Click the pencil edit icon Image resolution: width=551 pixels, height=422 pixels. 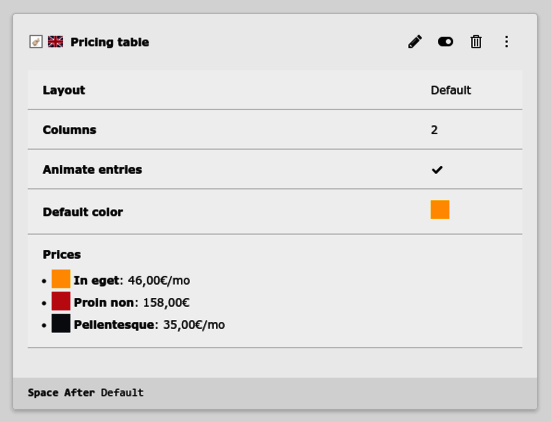pyautogui.click(x=415, y=42)
